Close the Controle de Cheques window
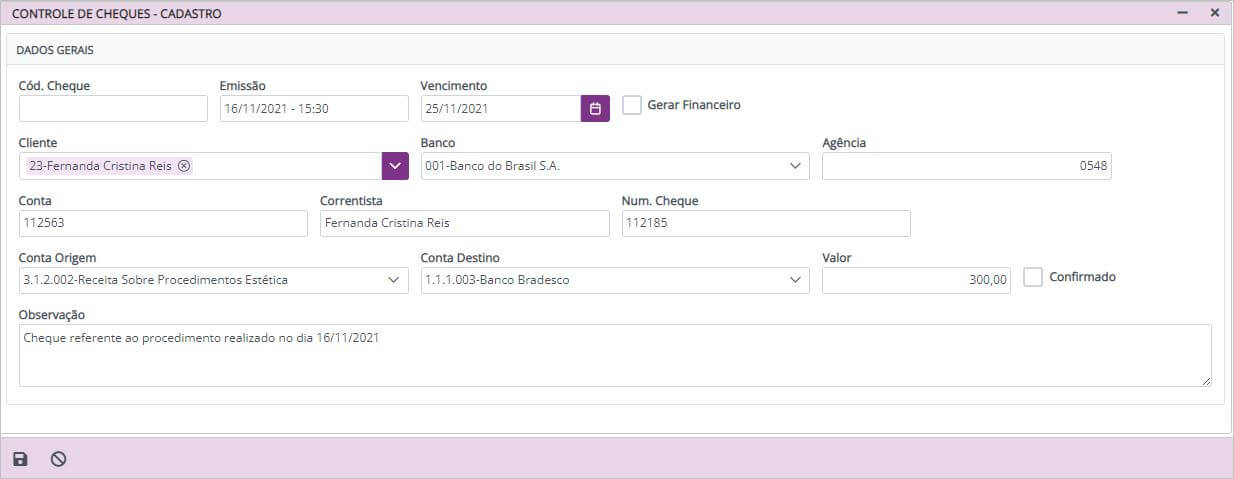Viewport: 1234px width, 479px height. (1214, 13)
